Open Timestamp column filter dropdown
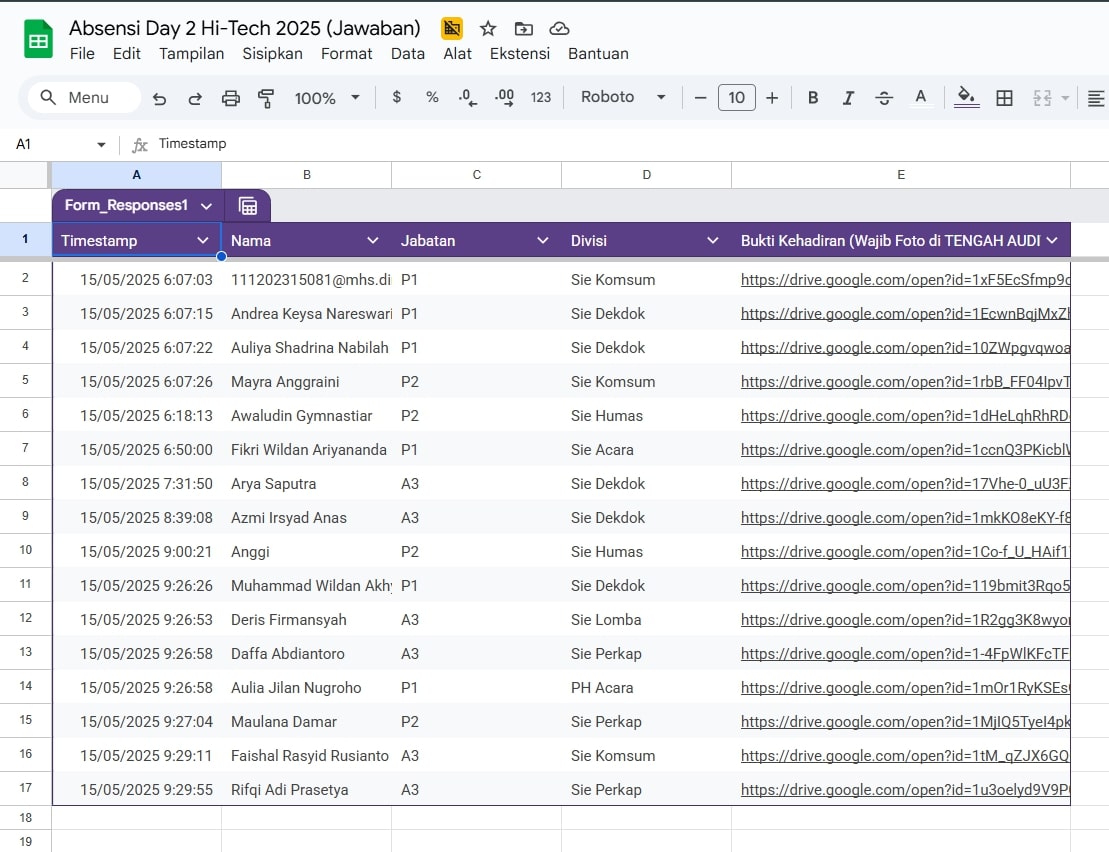The width and height of the screenshot is (1109, 852). pyautogui.click(x=202, y=240)
